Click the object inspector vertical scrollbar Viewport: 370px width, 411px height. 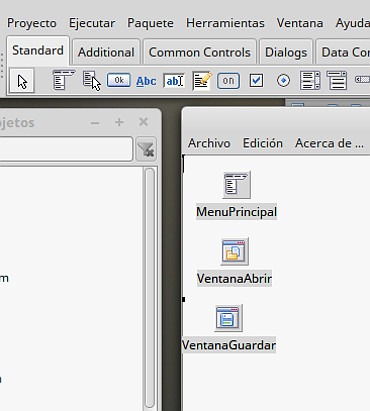150,289
